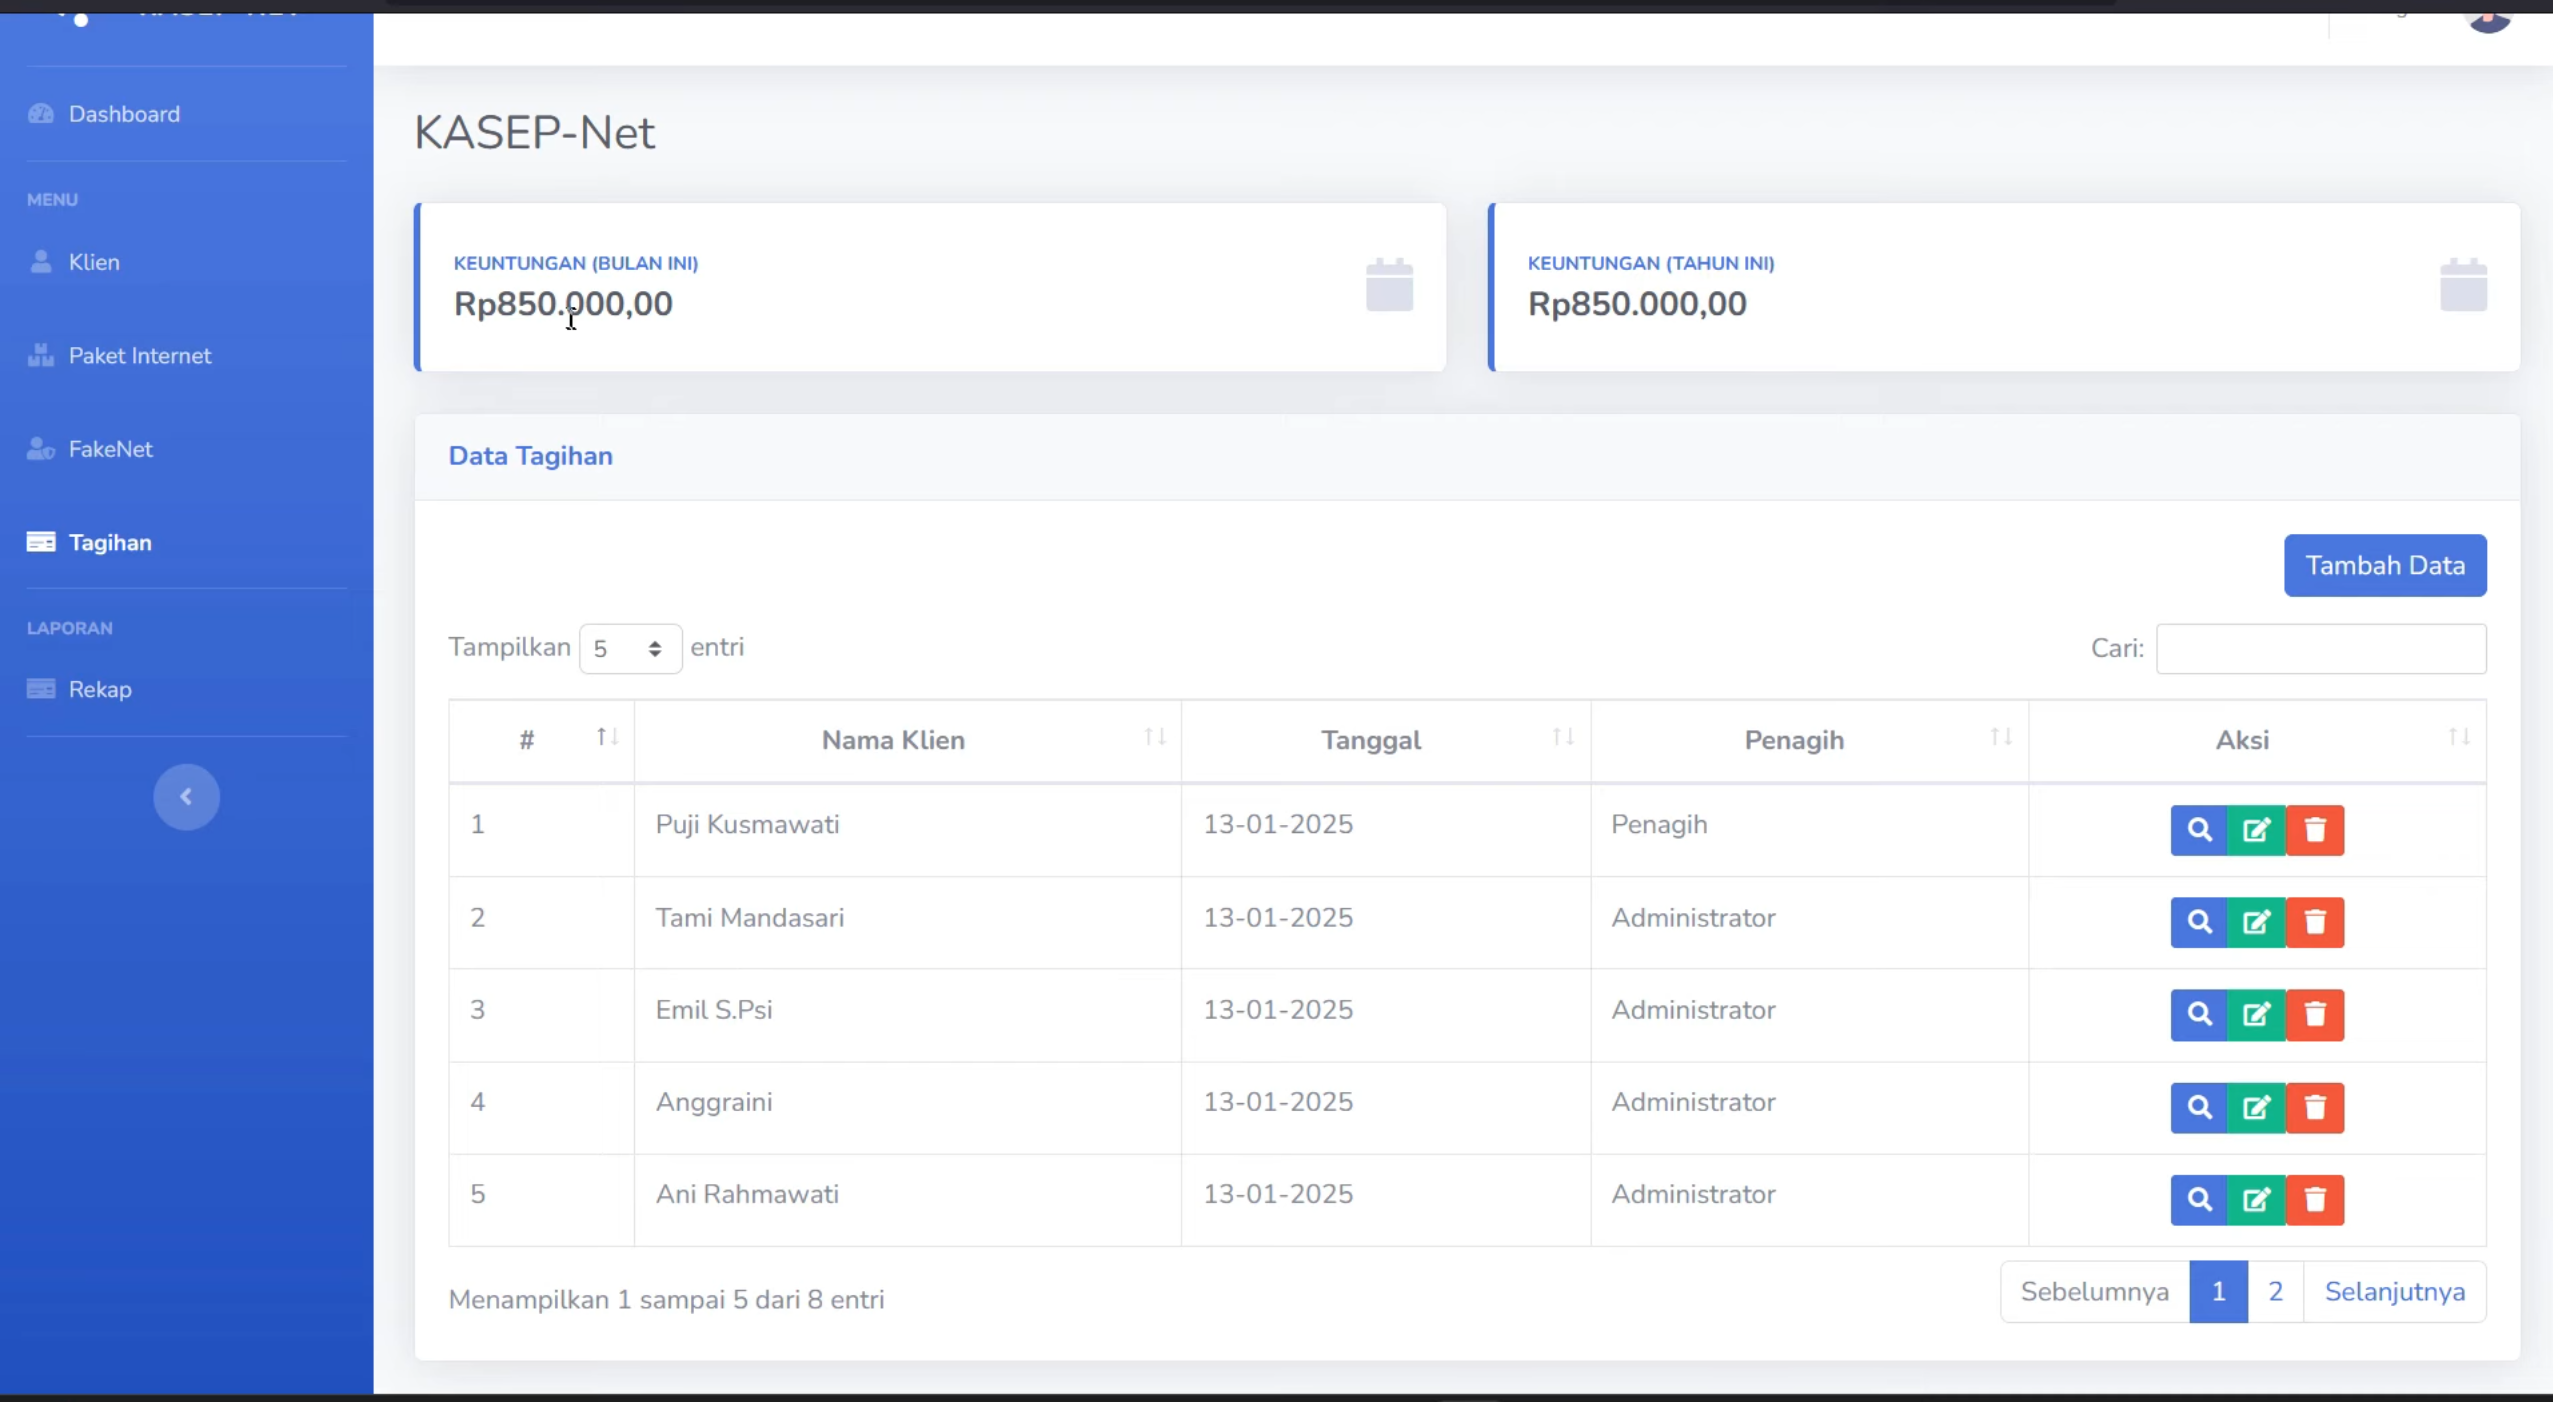Edit Tami Mandasari's bill entry
This screenshot has height=1402, width=2553.
click(x=2256, y=922)
